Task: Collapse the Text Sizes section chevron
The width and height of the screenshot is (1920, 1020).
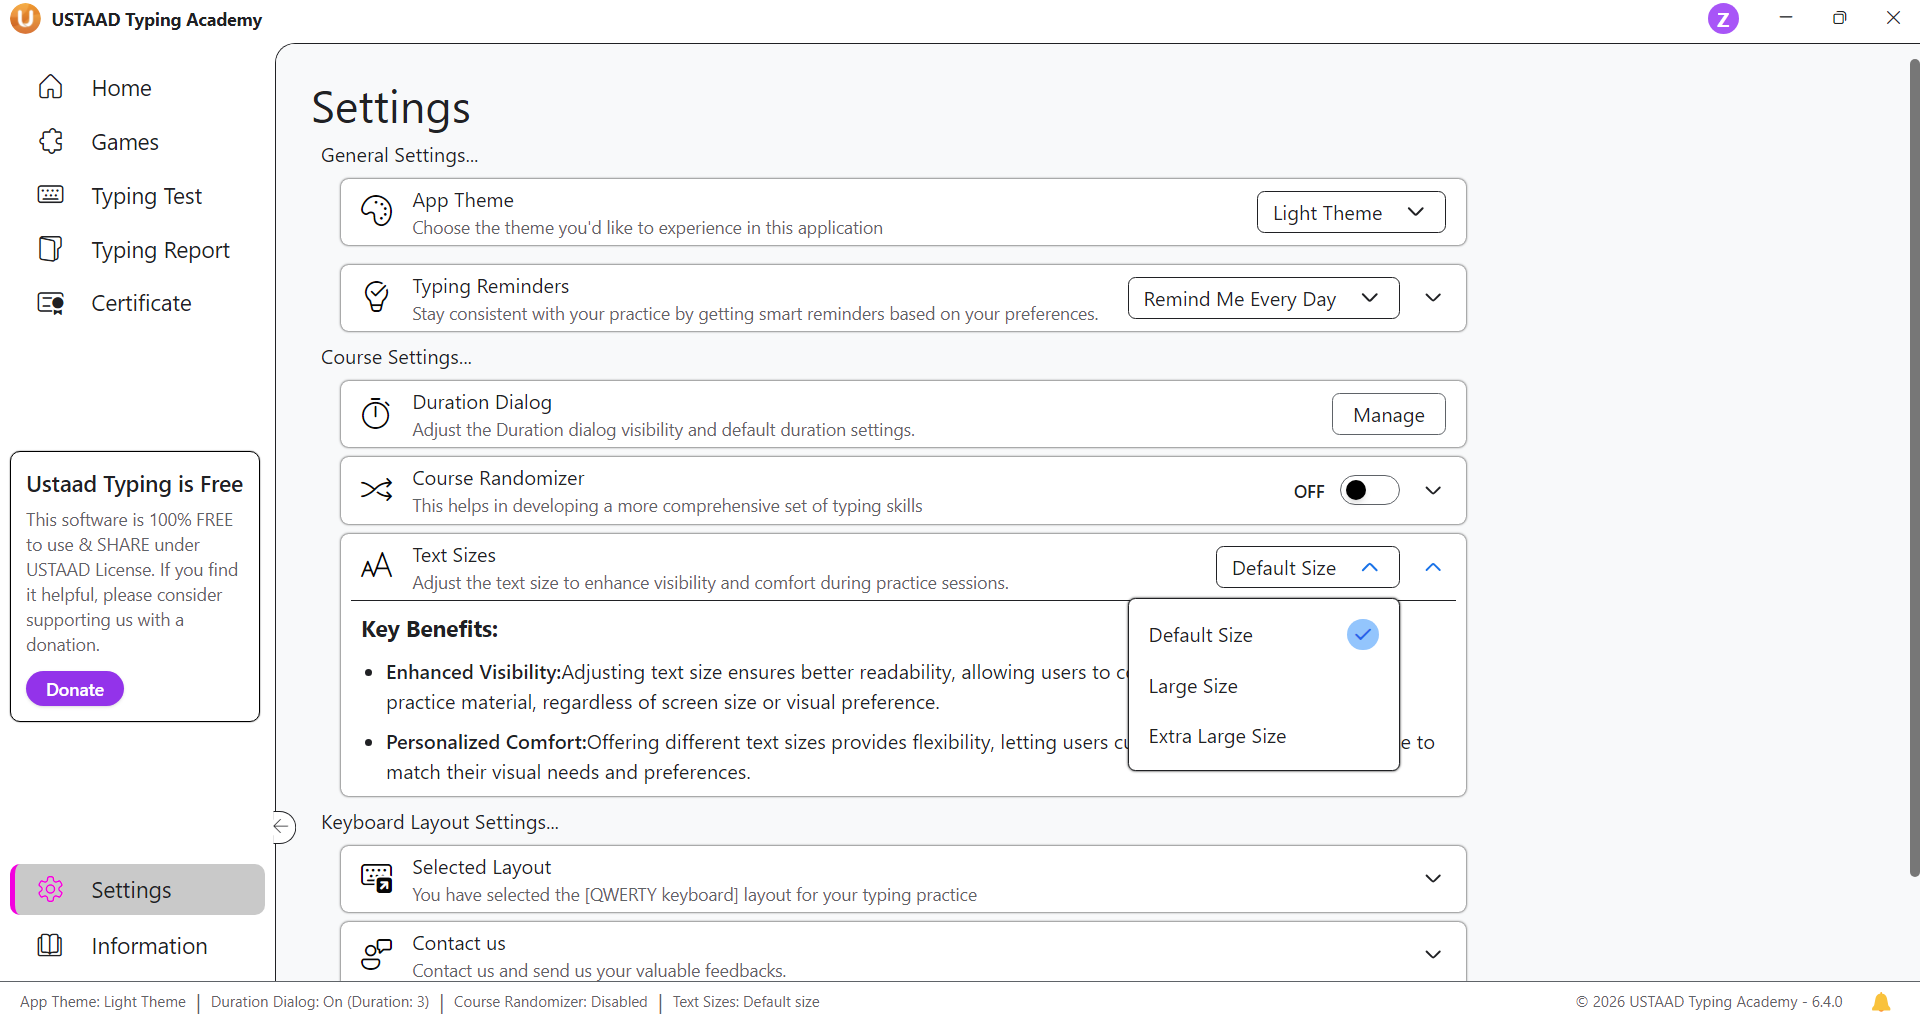Action: [1432, 568]
